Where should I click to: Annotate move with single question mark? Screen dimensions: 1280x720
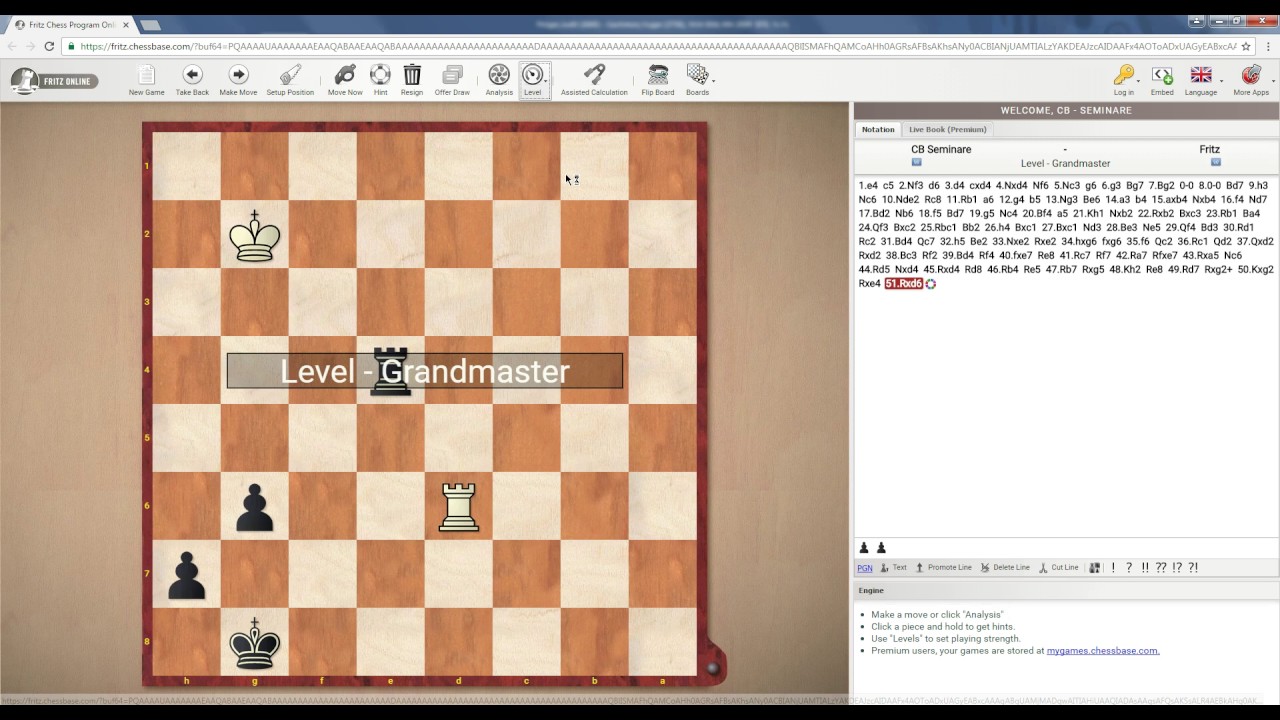1129,568
